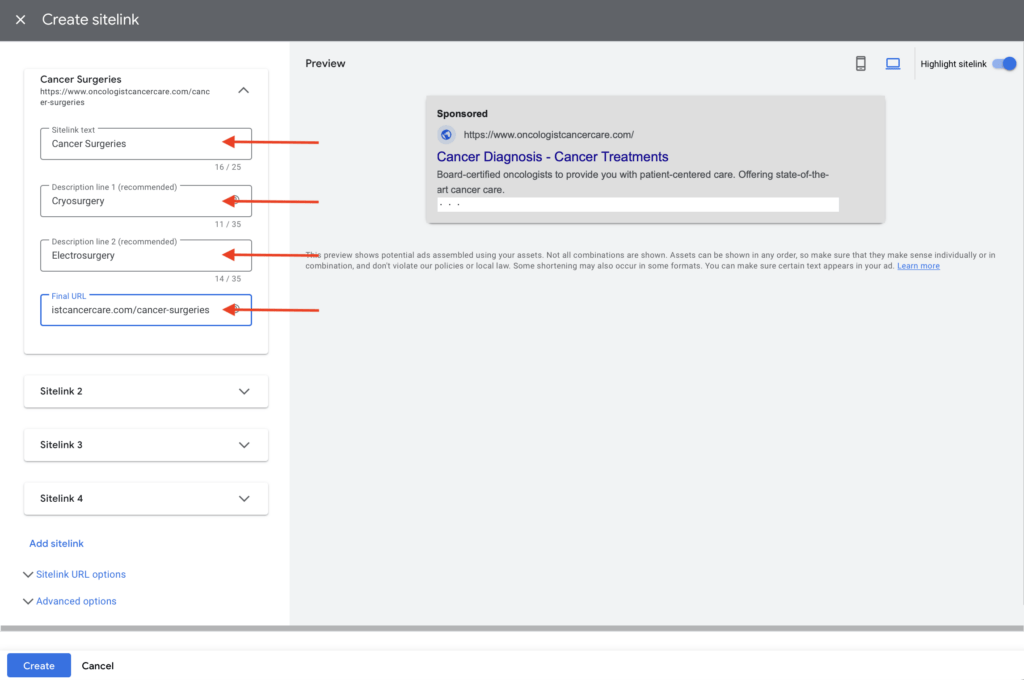Switch preview to desktop laptop view
The image size is (1024, 680).
[x=893, y=64]
